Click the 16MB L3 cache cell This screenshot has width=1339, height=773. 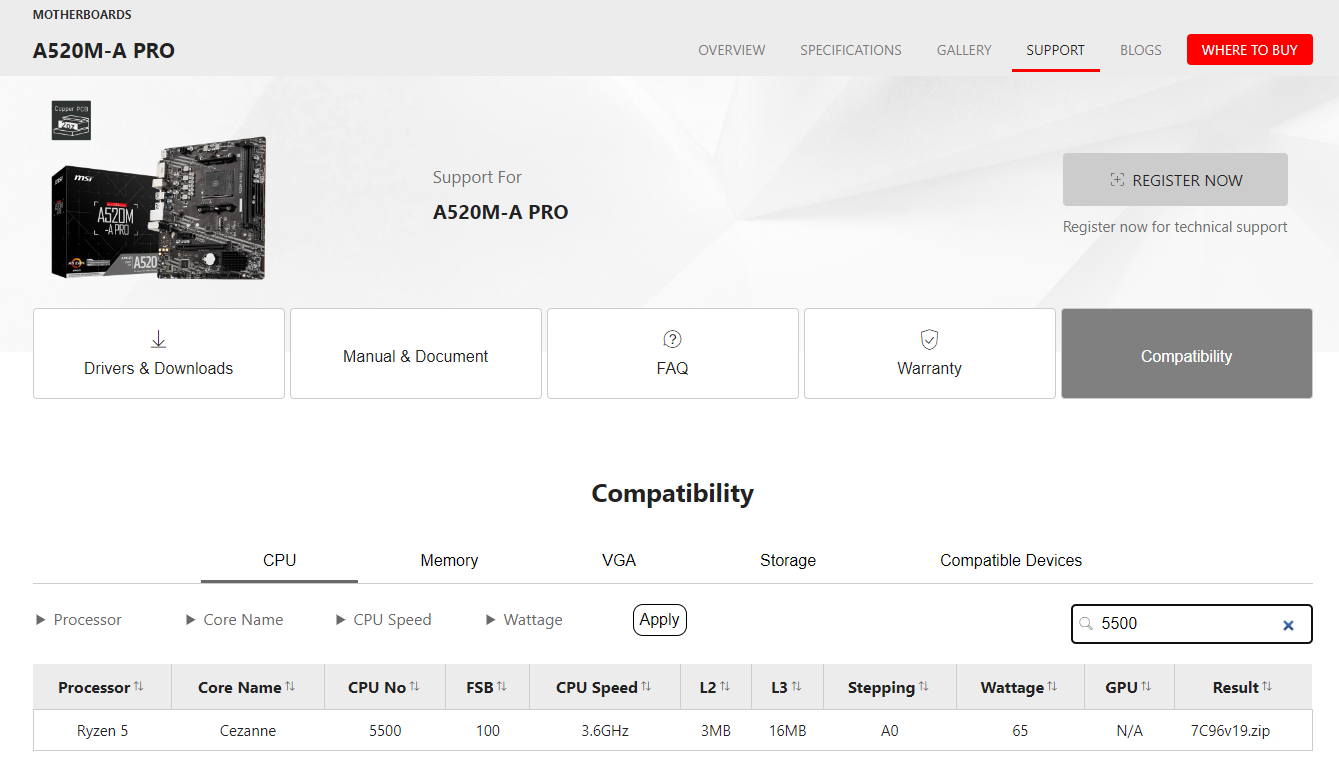[x=788, y=731]
